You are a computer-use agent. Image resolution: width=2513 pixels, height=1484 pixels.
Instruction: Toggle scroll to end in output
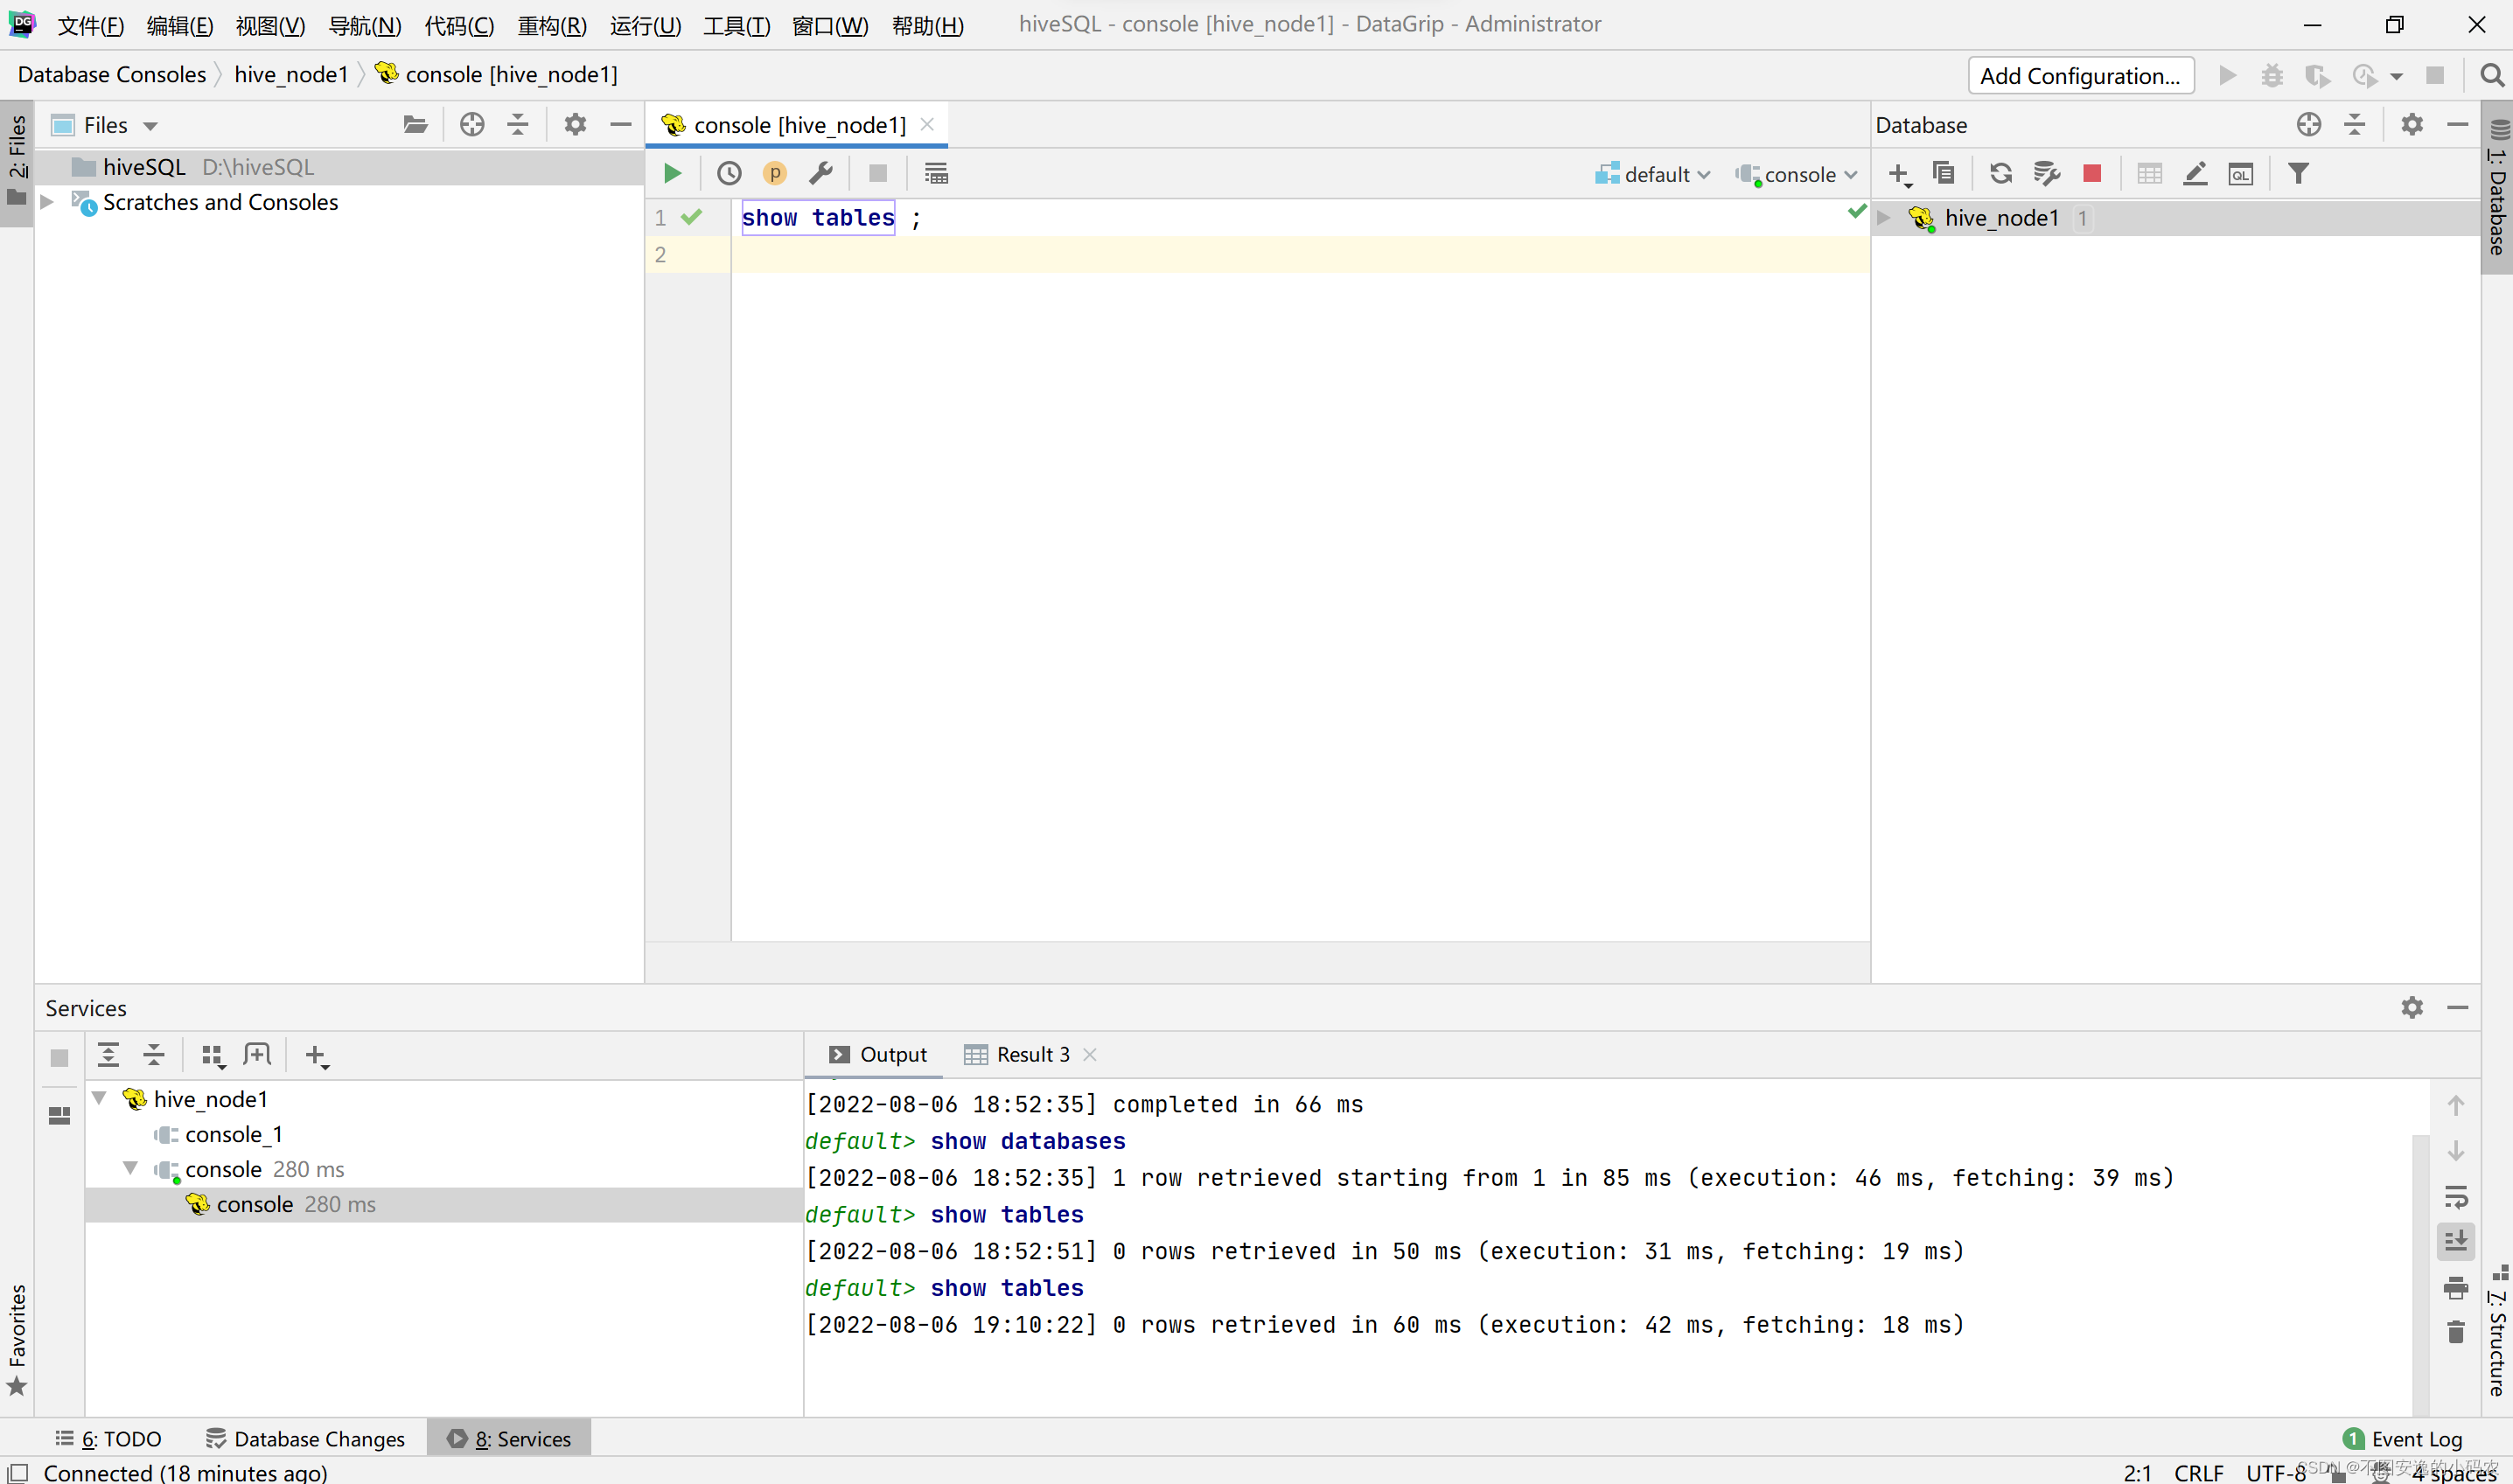2456,1241
